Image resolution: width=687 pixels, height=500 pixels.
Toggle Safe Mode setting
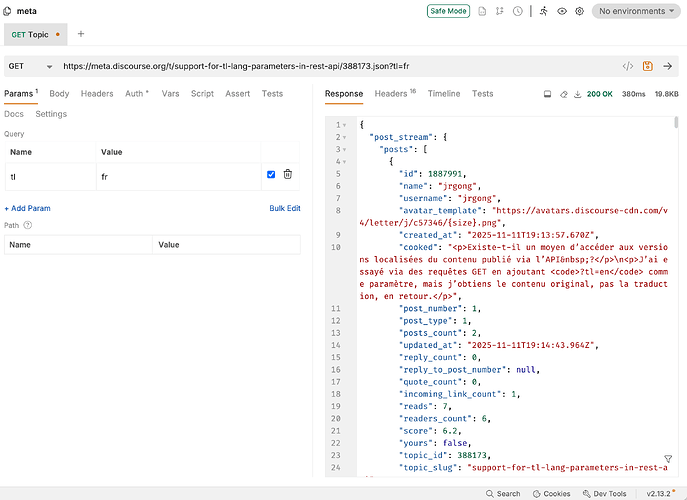(x=448, y=11)
